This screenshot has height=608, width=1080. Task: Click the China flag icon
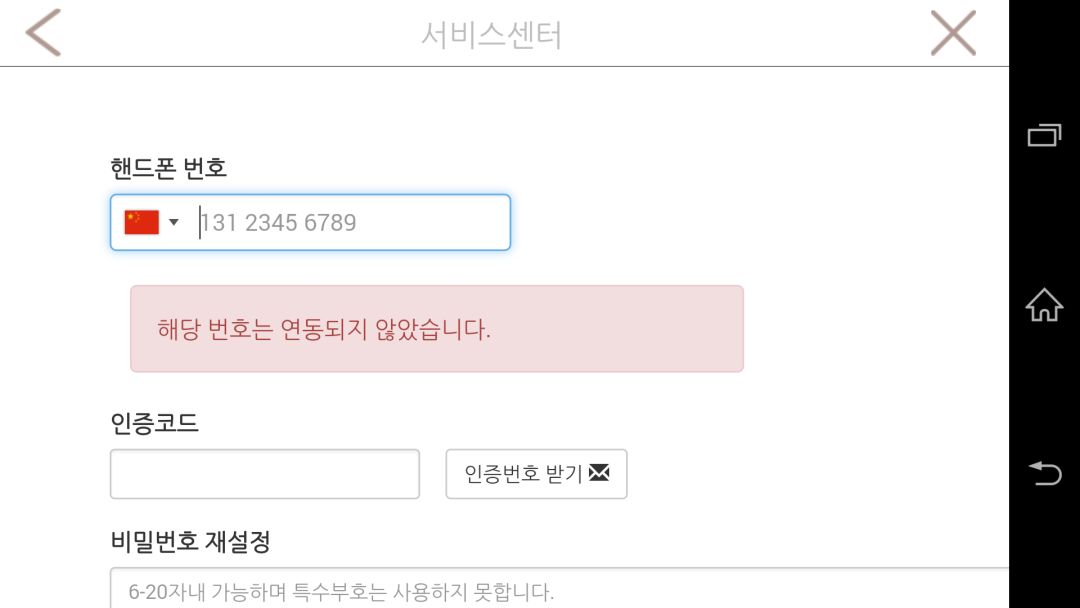[x=141, y=222]
